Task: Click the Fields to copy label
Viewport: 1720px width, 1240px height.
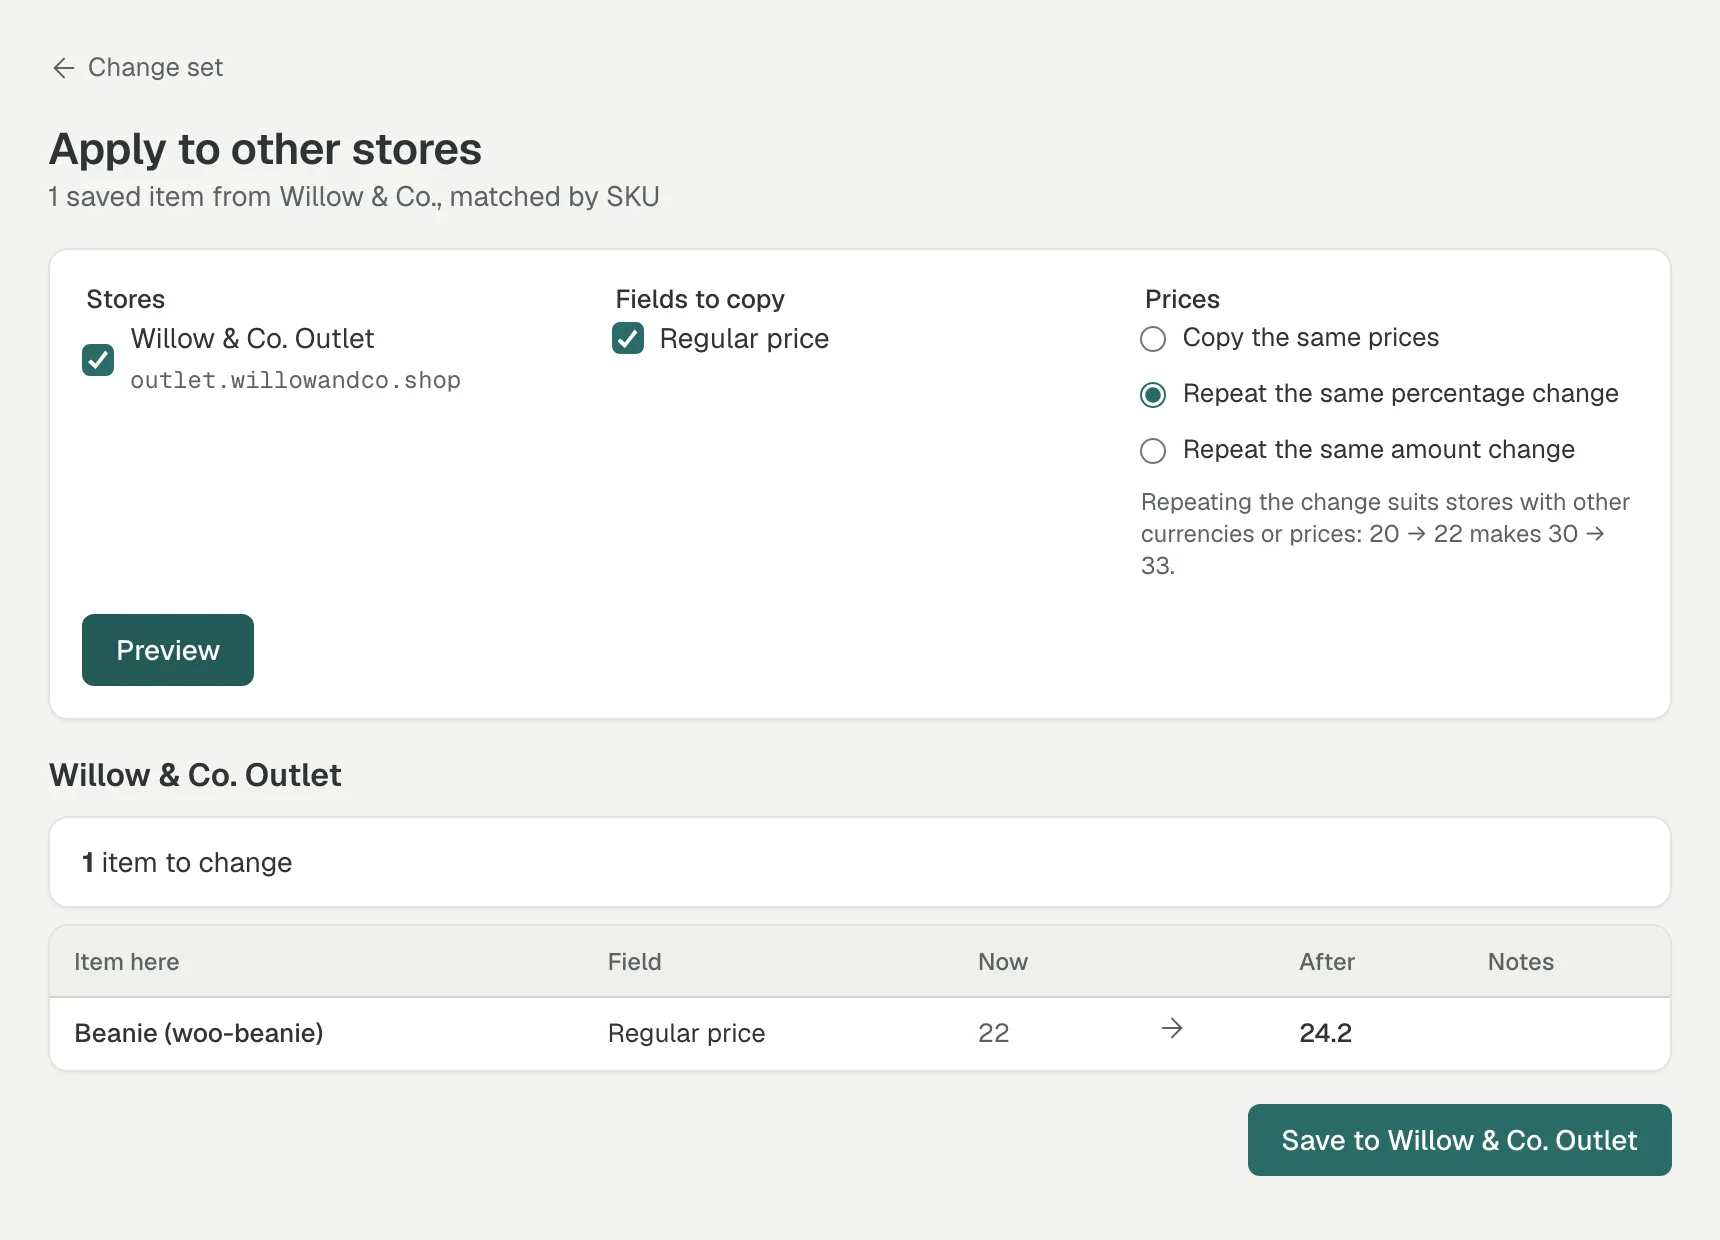Action: pos(700,299)
